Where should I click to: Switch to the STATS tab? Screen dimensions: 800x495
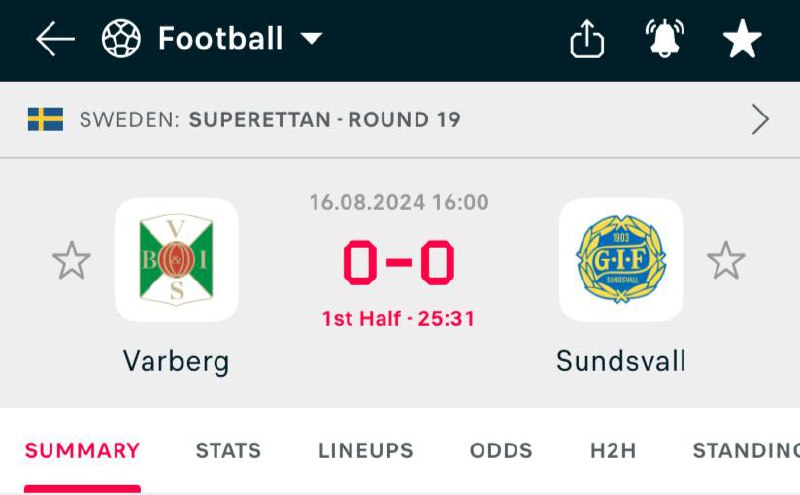point(228,451)
